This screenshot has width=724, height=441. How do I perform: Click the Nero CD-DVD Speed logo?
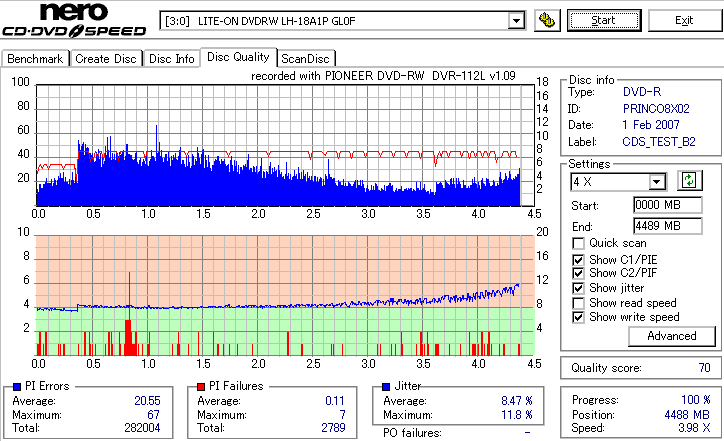point(74,19)
